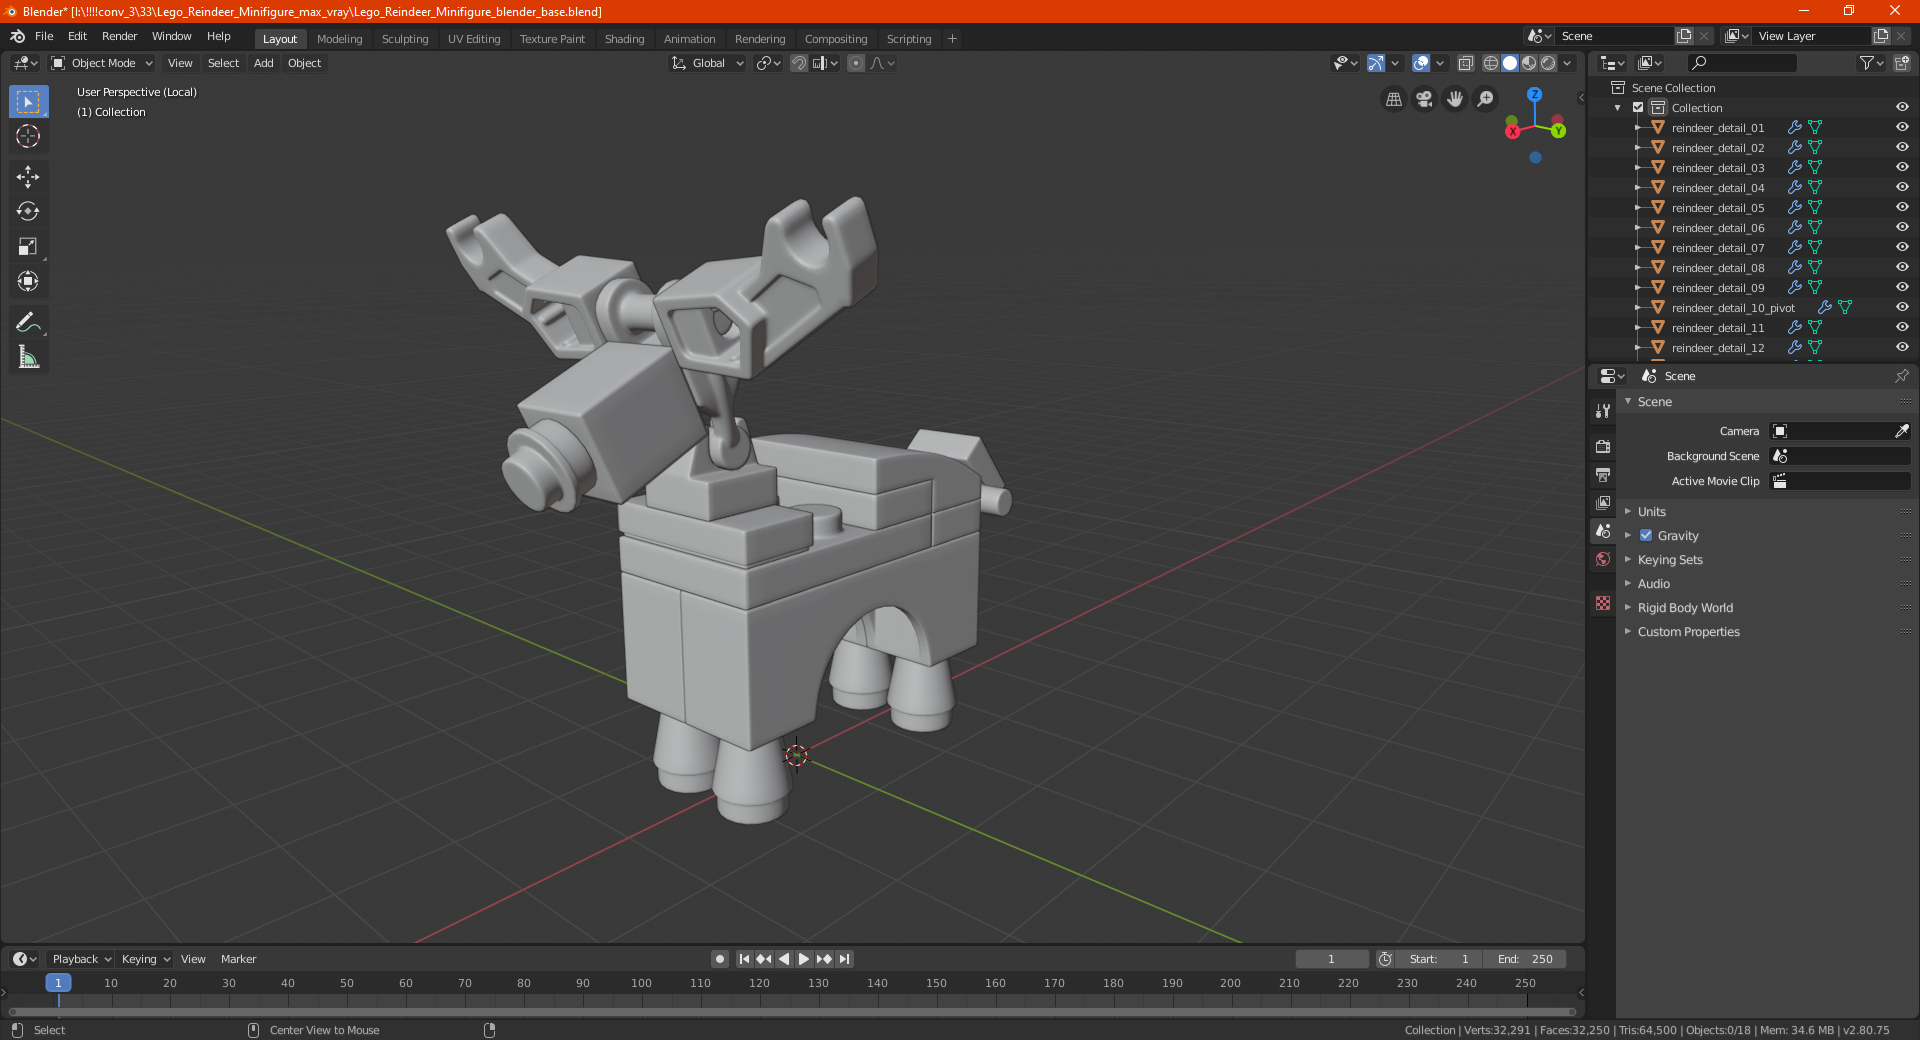
Task: Pick the Scale tool
Action: coord(28,247)
